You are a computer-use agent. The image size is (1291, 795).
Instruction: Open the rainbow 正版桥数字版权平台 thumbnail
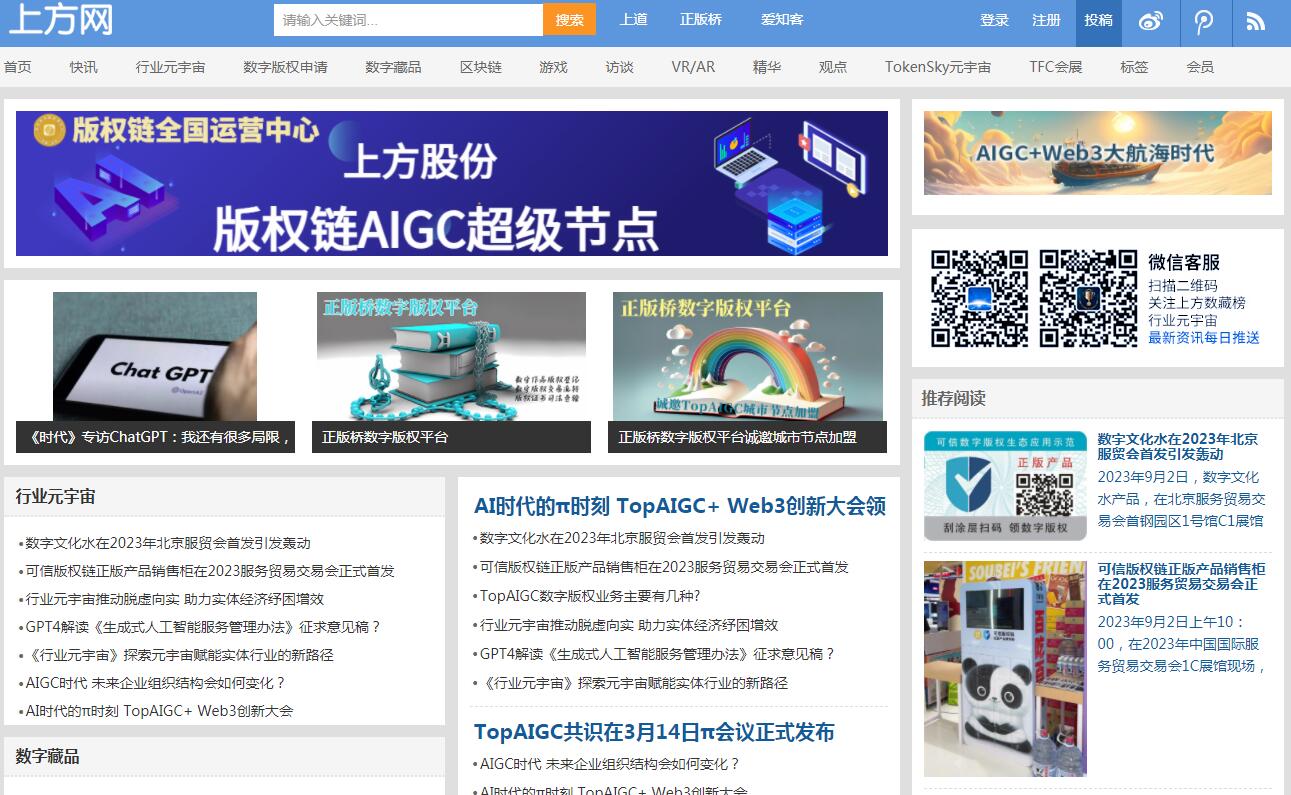pos(748,356)
